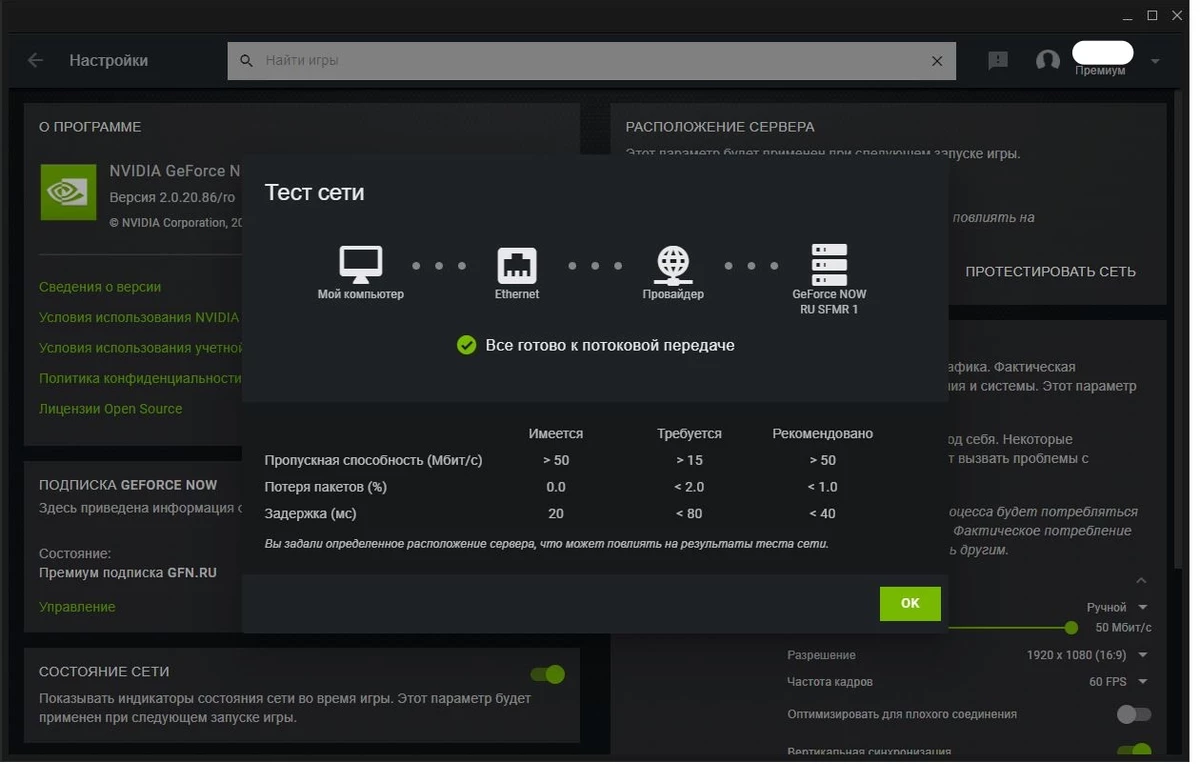Screen dimensions: 1200x764
Task: Open subscription Управление link
Action: 77,607
